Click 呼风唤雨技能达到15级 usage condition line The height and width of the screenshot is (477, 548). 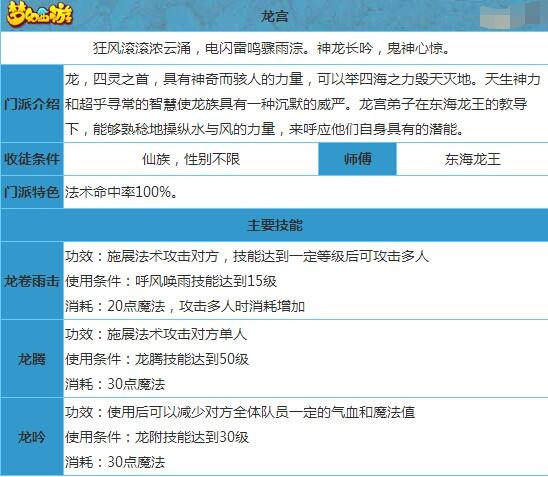click(171, 281)
